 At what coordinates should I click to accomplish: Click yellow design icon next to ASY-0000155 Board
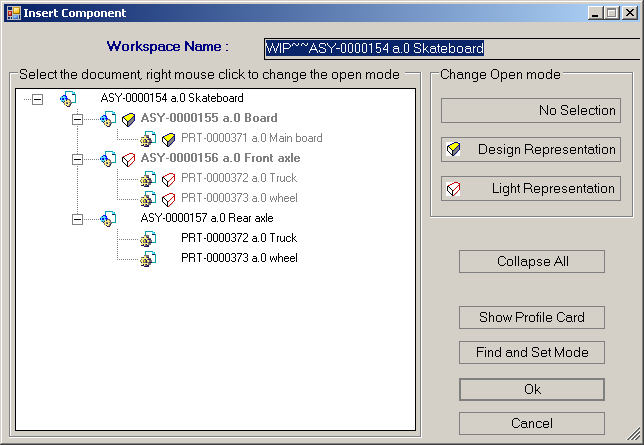tap(128, 119)
